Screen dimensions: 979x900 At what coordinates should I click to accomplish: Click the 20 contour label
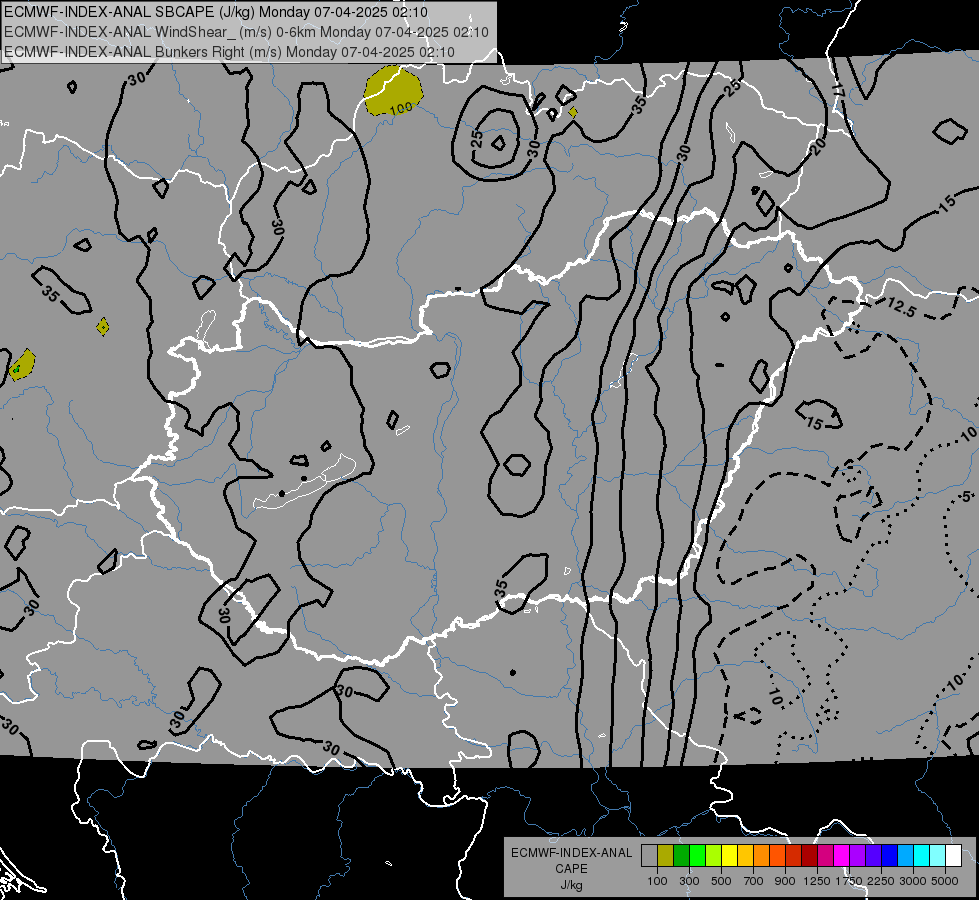[x=817, y=147]
